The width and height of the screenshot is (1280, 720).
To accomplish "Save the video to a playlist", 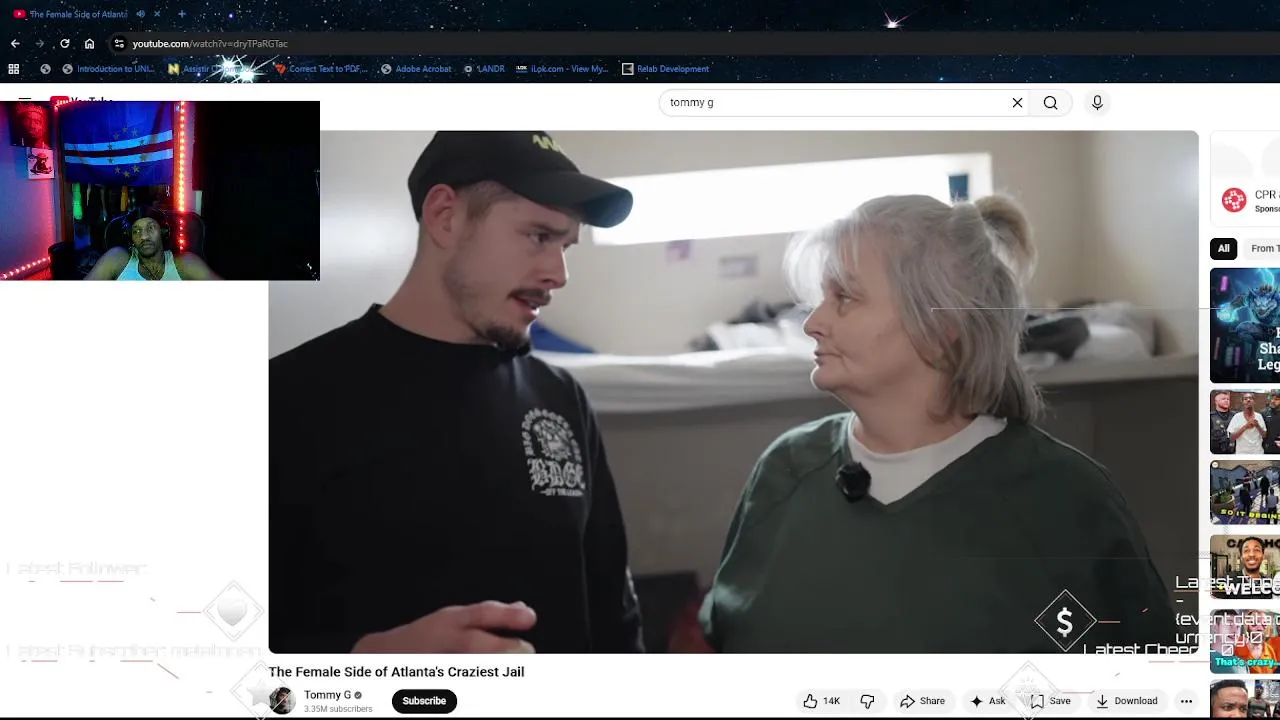I will (1051, 701).
